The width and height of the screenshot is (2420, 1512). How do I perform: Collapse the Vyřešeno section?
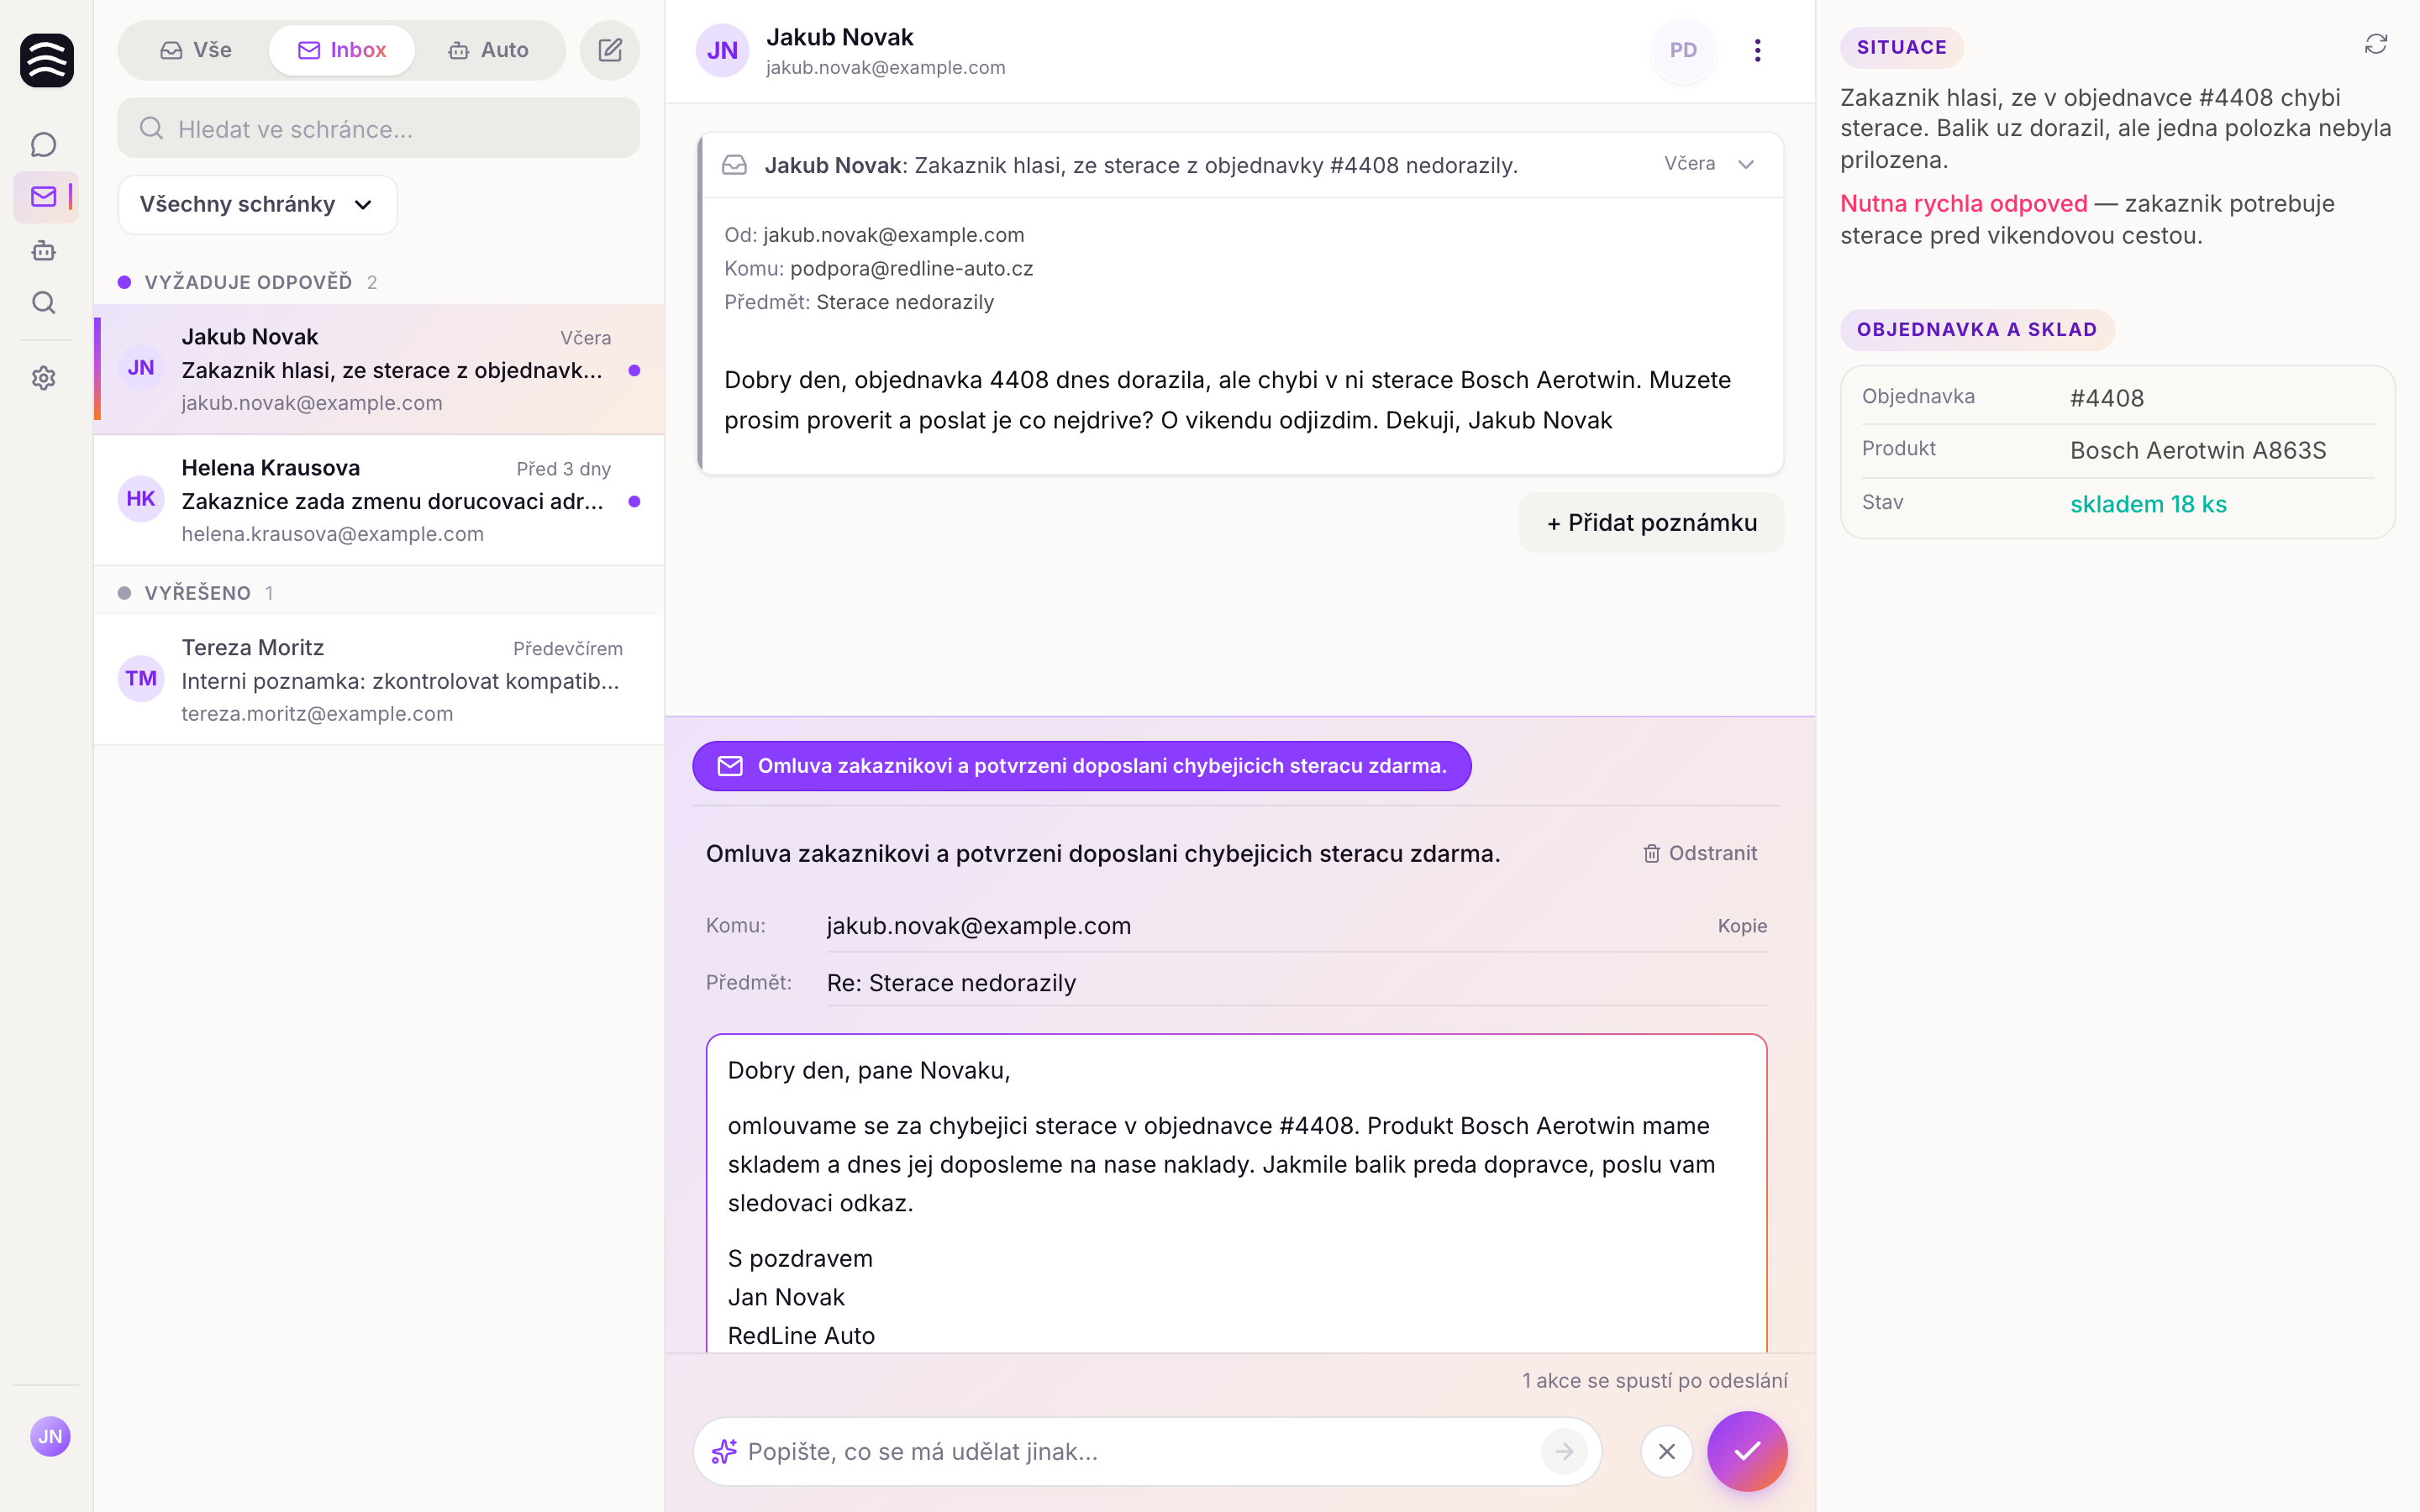coord(196,593)
